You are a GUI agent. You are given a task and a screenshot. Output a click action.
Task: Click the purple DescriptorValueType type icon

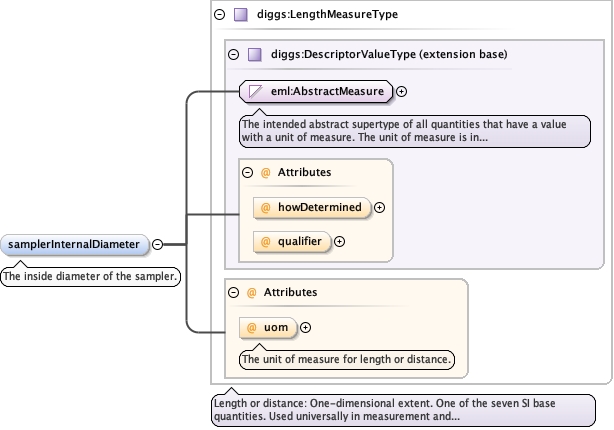(254, 54)
